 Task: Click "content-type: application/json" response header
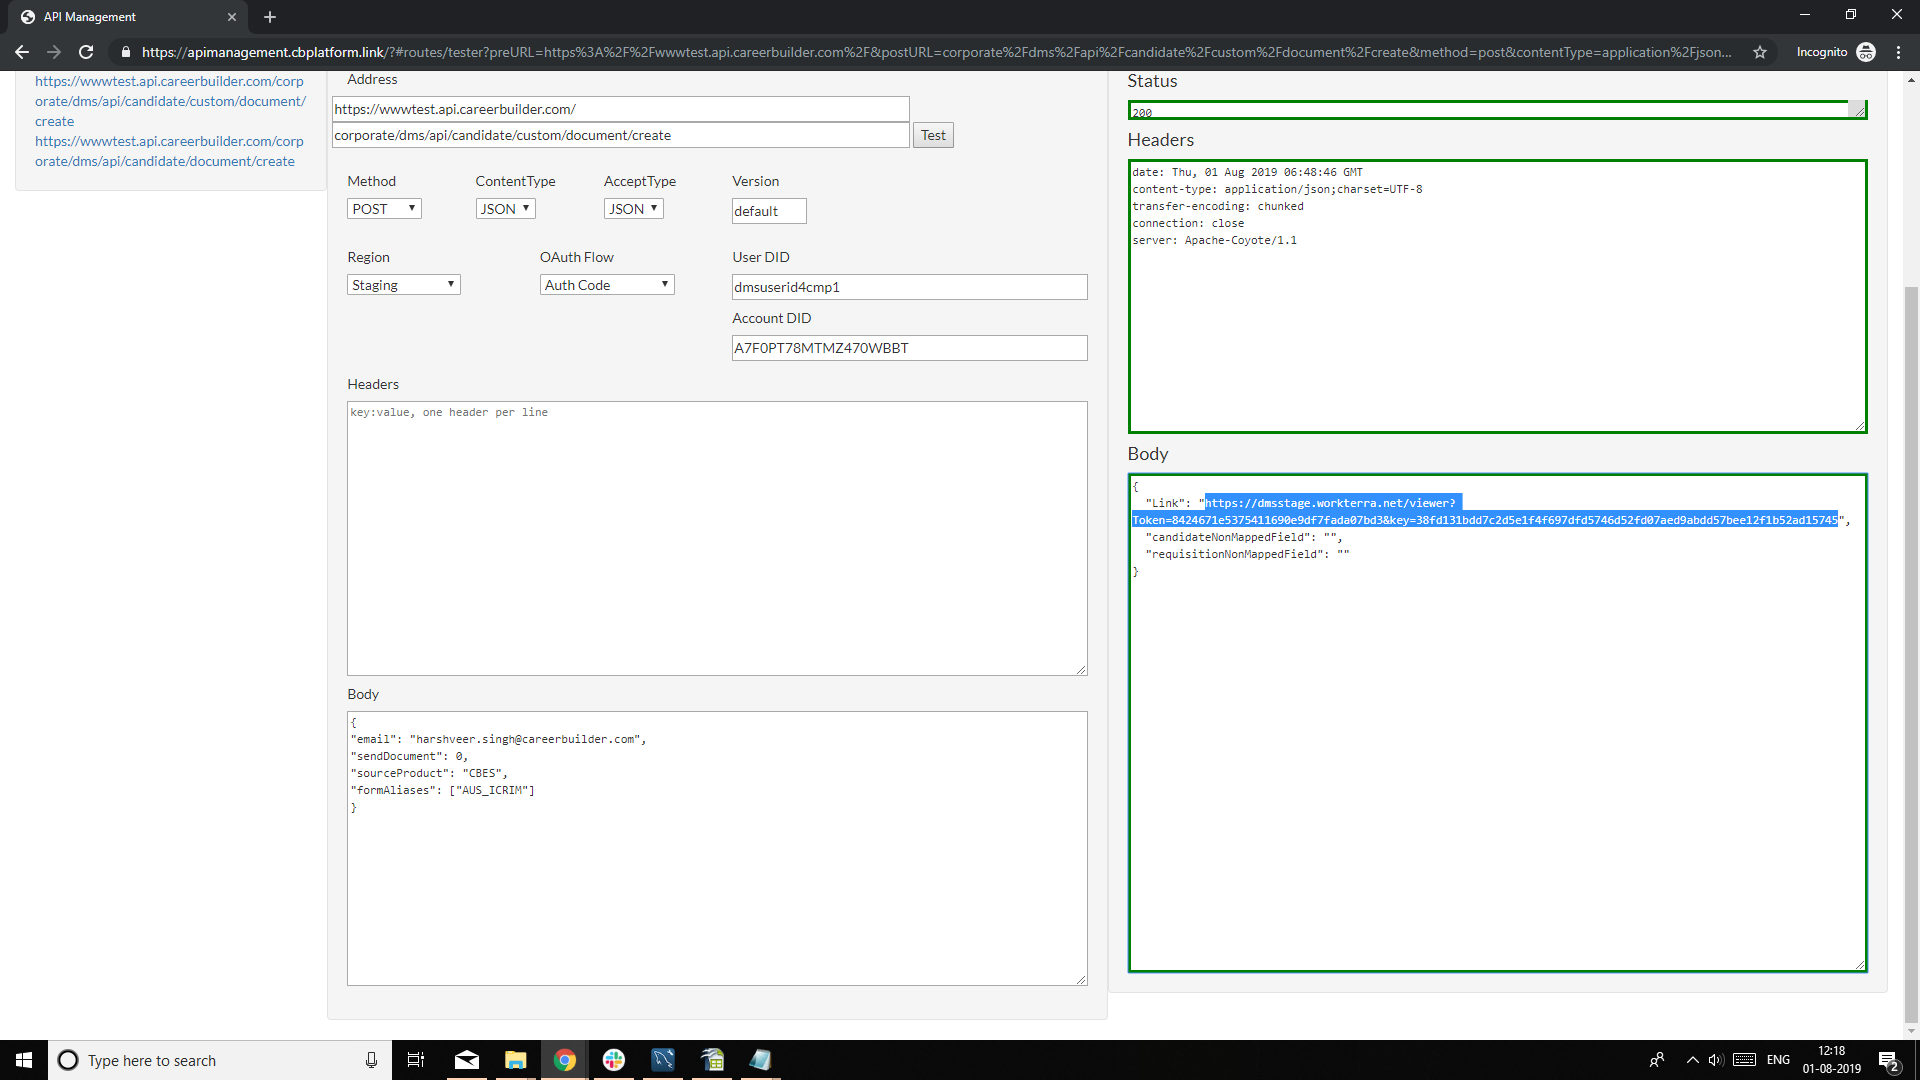tap(1277, 189)
